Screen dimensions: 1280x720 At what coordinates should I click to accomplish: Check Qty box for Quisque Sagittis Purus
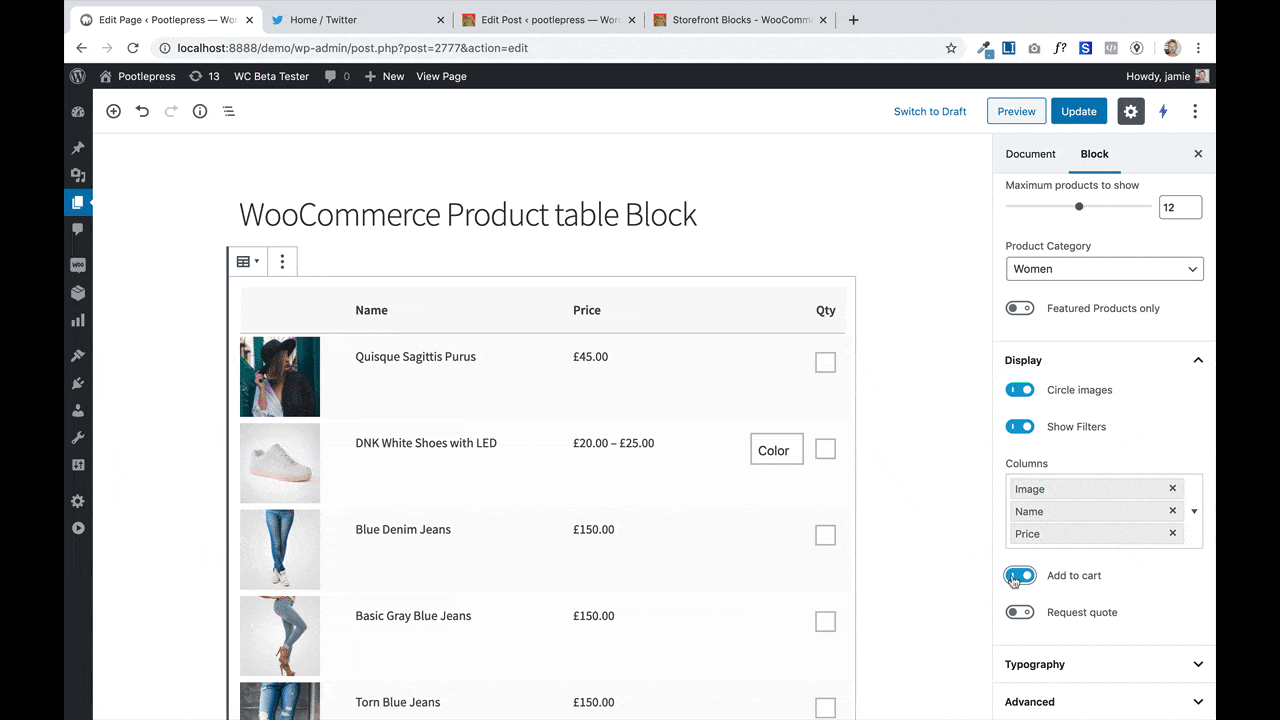coord(825,362)
